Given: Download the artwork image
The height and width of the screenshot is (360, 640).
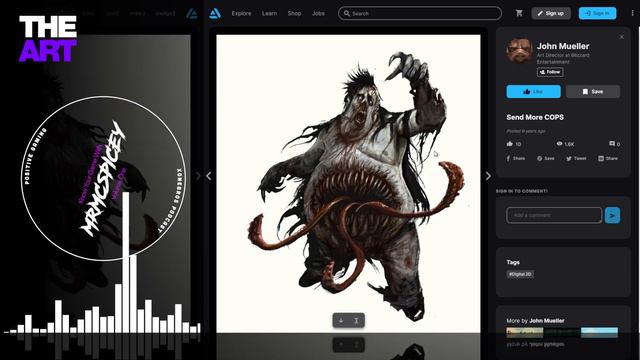Looking at the screenshot, I should 341,321.
